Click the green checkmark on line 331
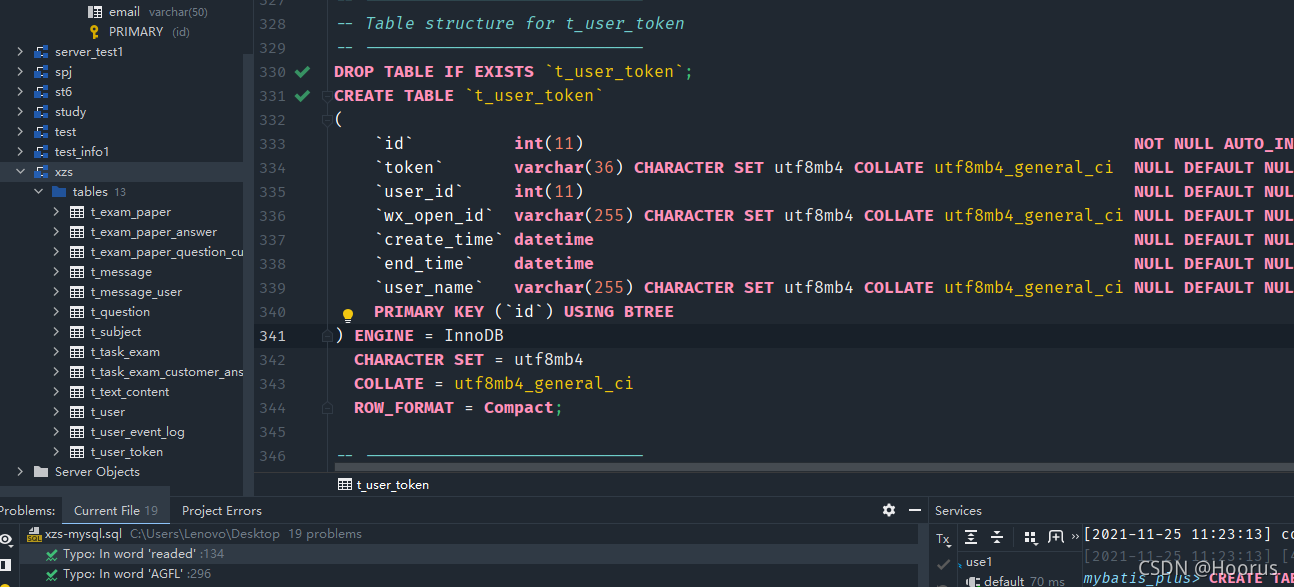The width and height of the screenshot is (1294, 587). [x=302, y=96]
